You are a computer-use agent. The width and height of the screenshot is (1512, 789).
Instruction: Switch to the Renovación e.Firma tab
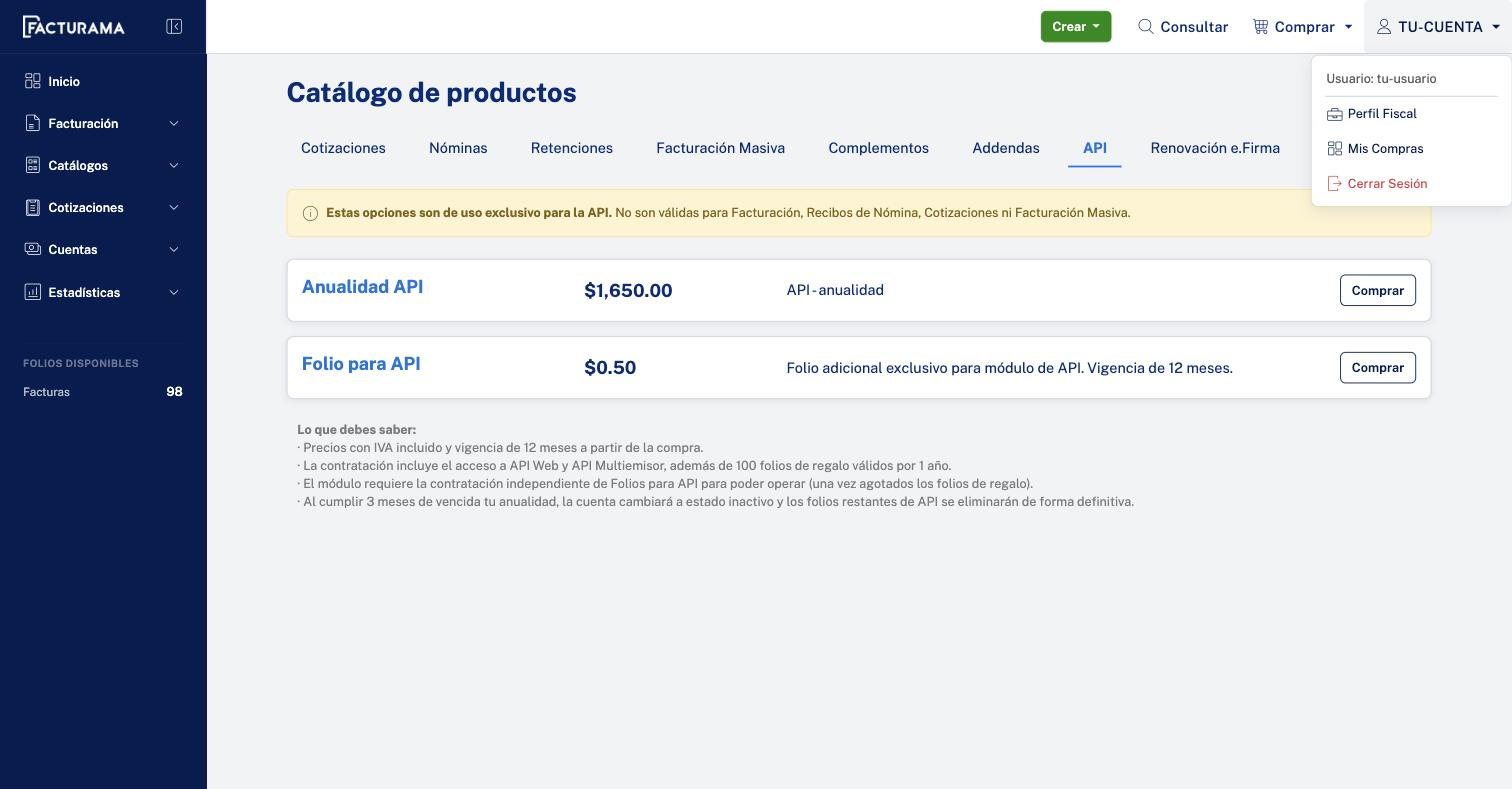(x=1215, y=148)
